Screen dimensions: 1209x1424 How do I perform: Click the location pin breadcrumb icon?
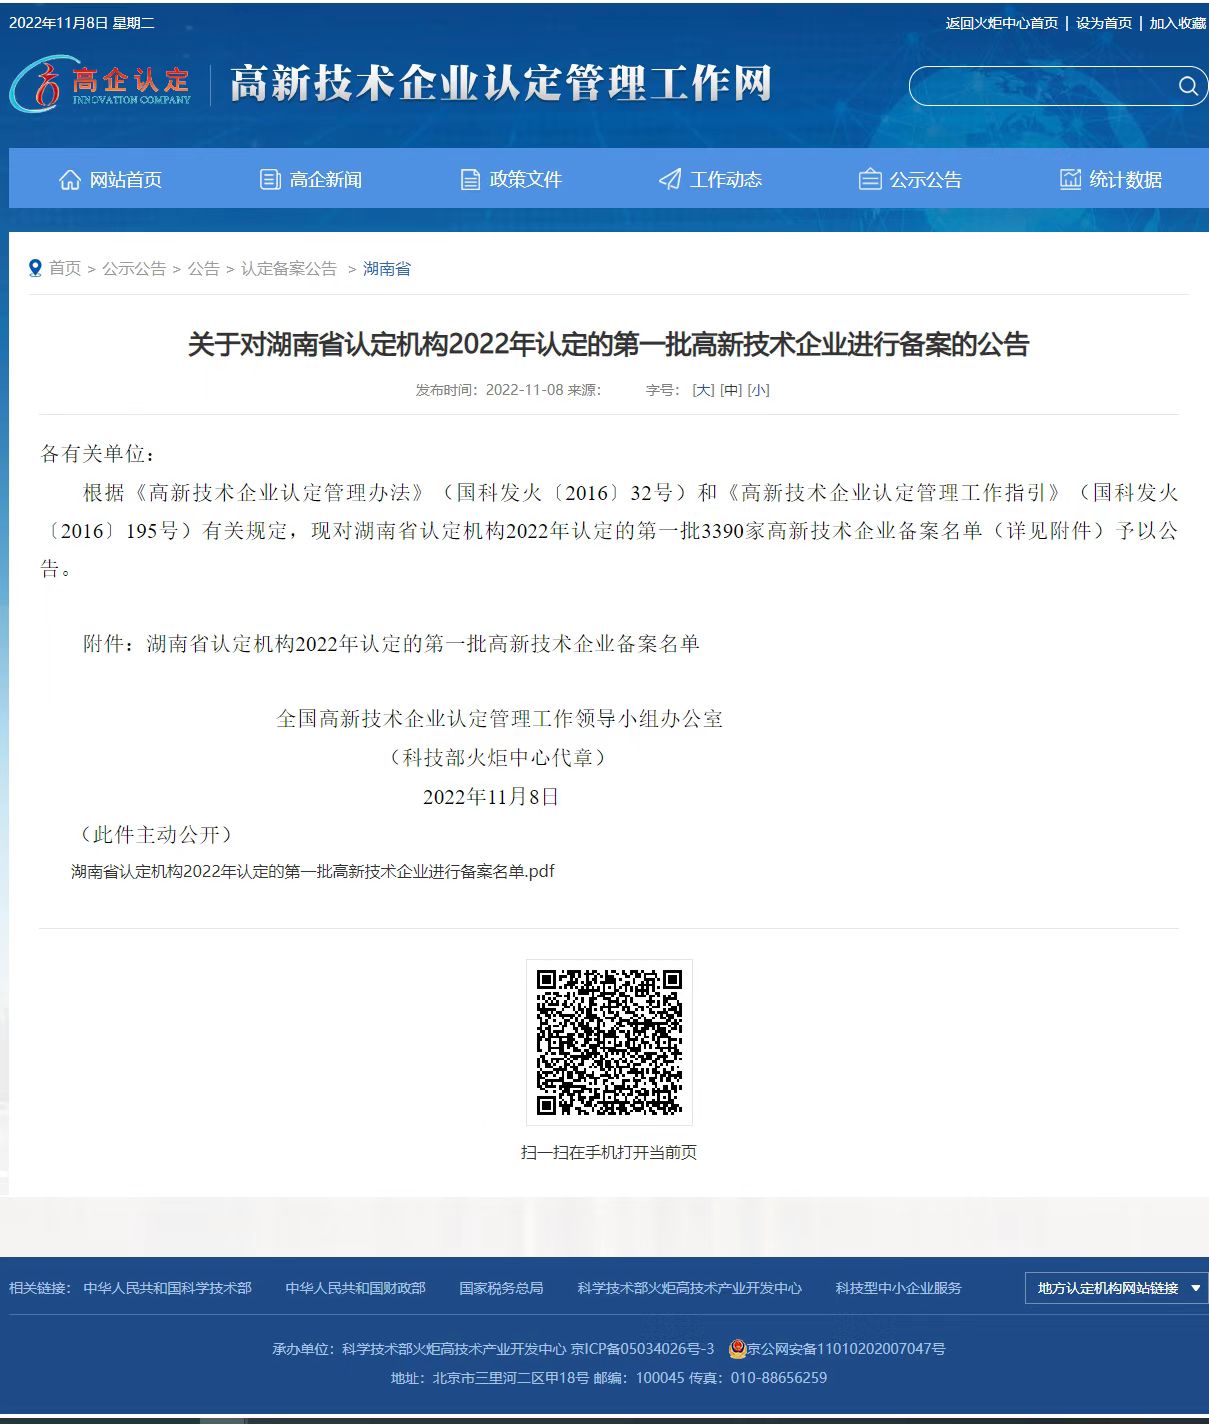click(x=36, y=268)
